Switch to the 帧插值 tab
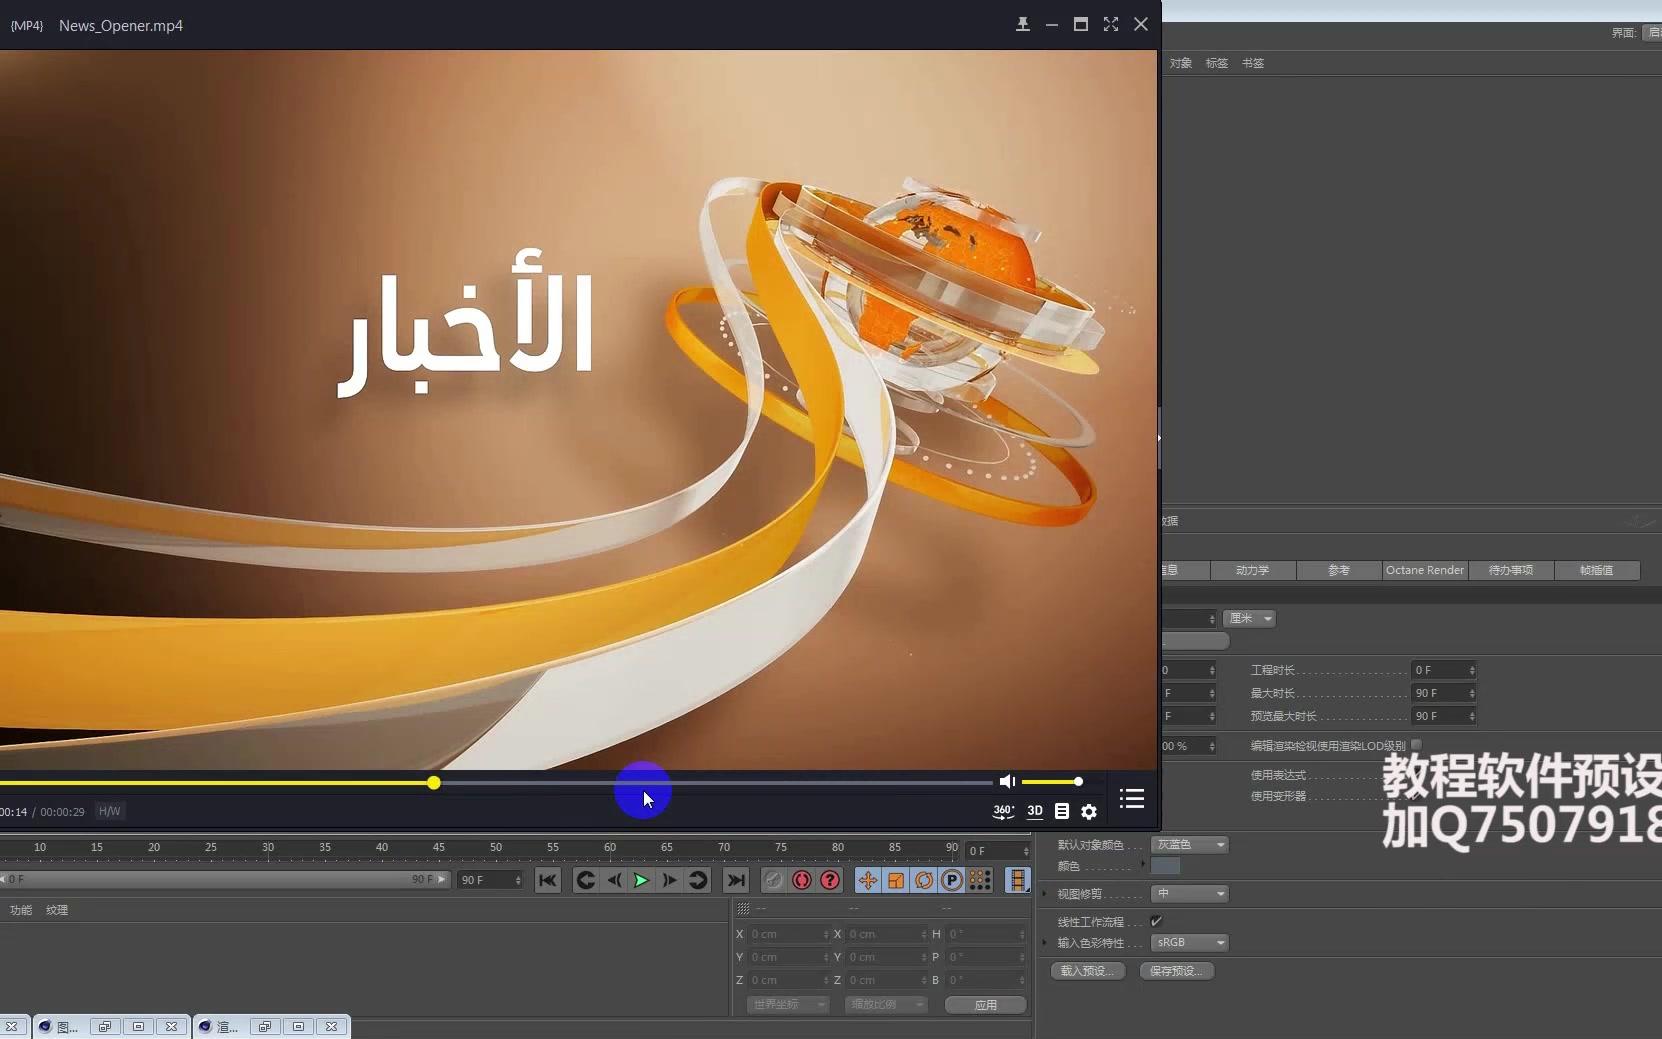The image size is (1662, 1039). pos(1597,570)
